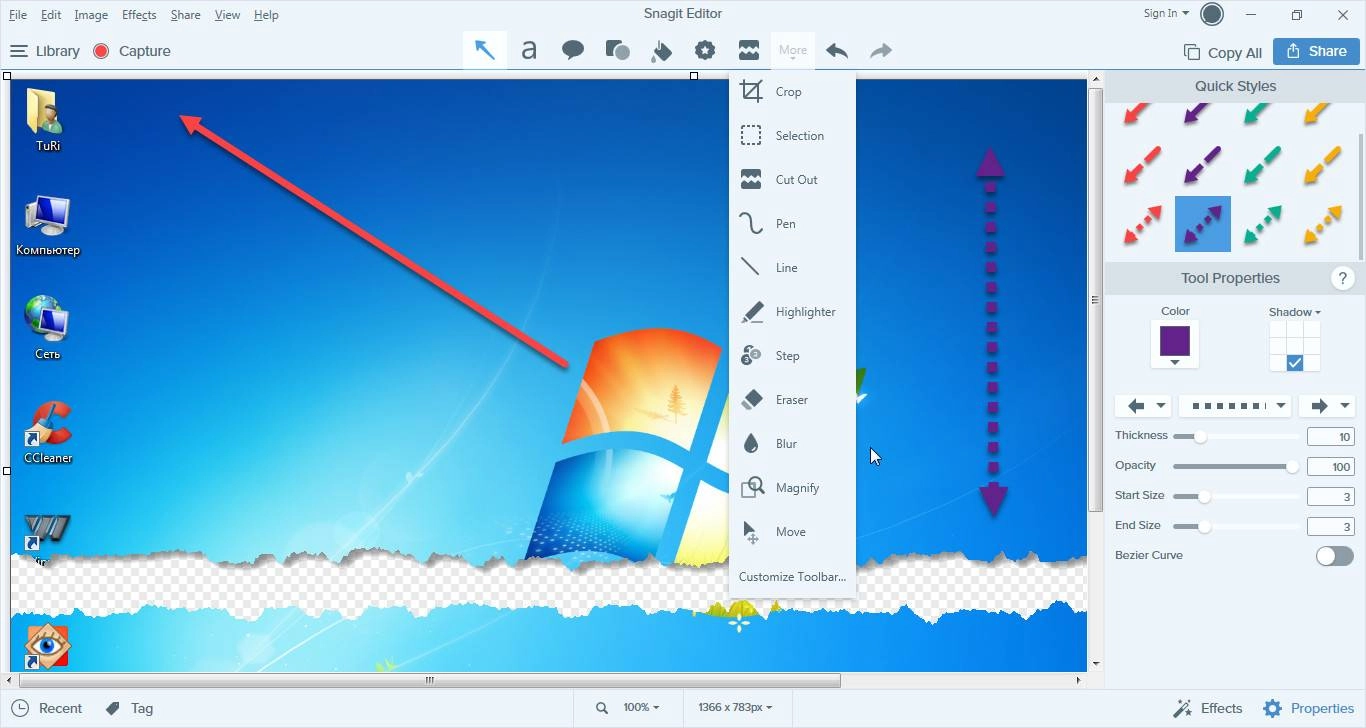
Task: Open the Library hamburger menu
Action: [x=18, y=51]
